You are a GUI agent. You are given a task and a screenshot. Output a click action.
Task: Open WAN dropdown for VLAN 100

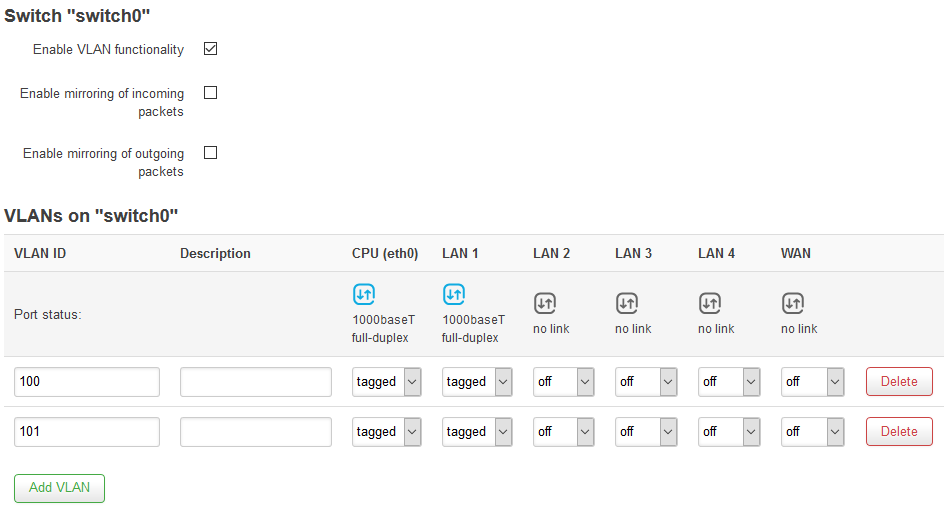(x=812, y=382)
